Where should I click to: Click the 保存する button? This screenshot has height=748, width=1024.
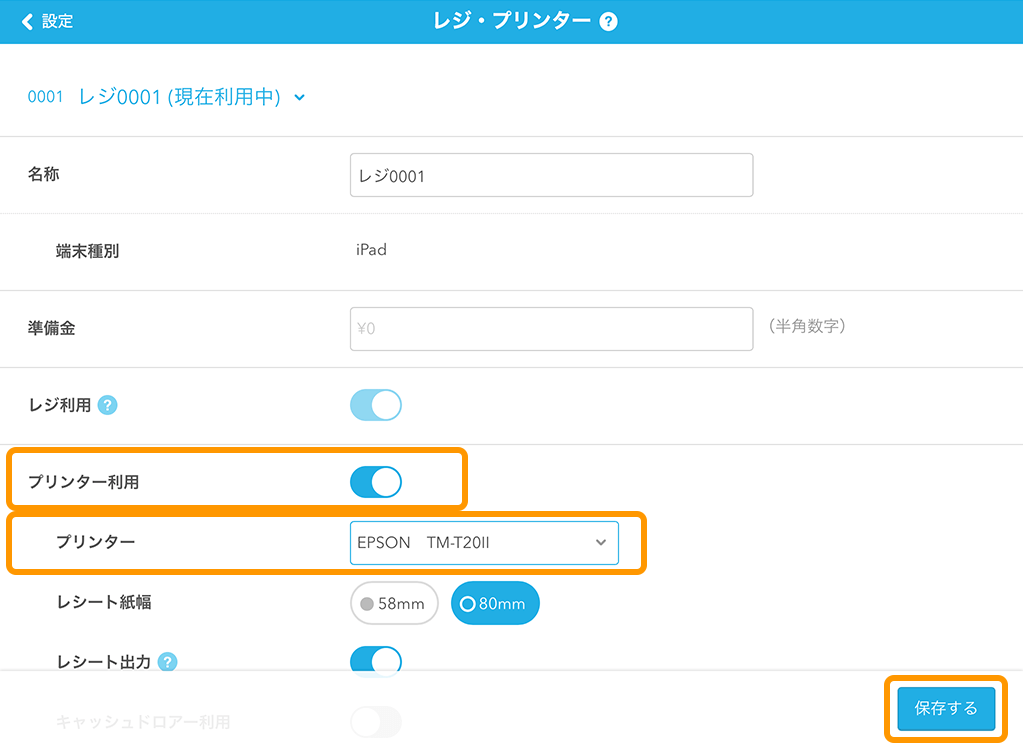(946, 708)
